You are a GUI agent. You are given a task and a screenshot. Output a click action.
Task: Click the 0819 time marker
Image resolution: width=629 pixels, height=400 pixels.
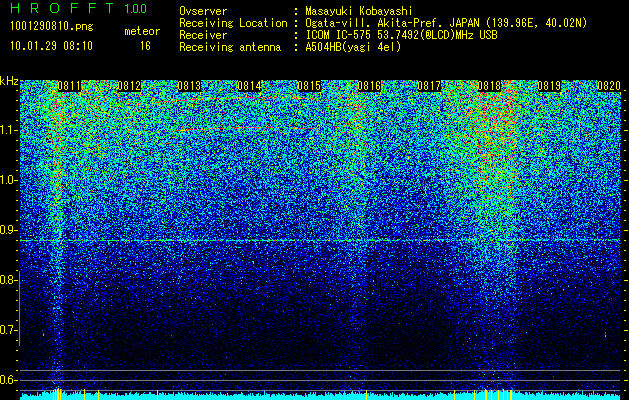click(x=549, y=86)
